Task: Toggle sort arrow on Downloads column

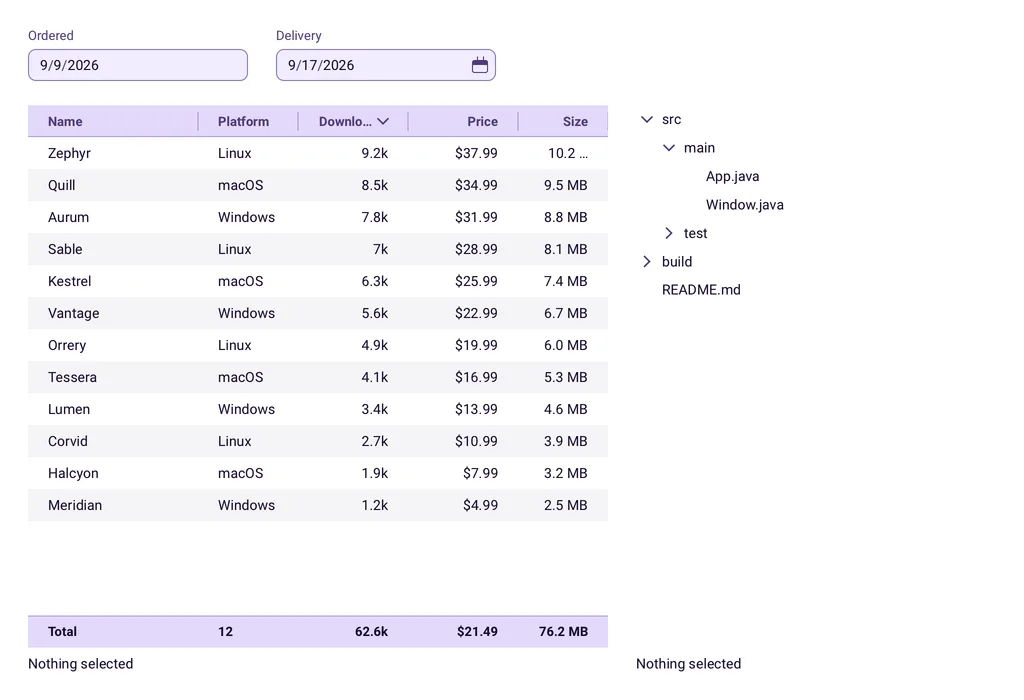Action: pos(383,121)
